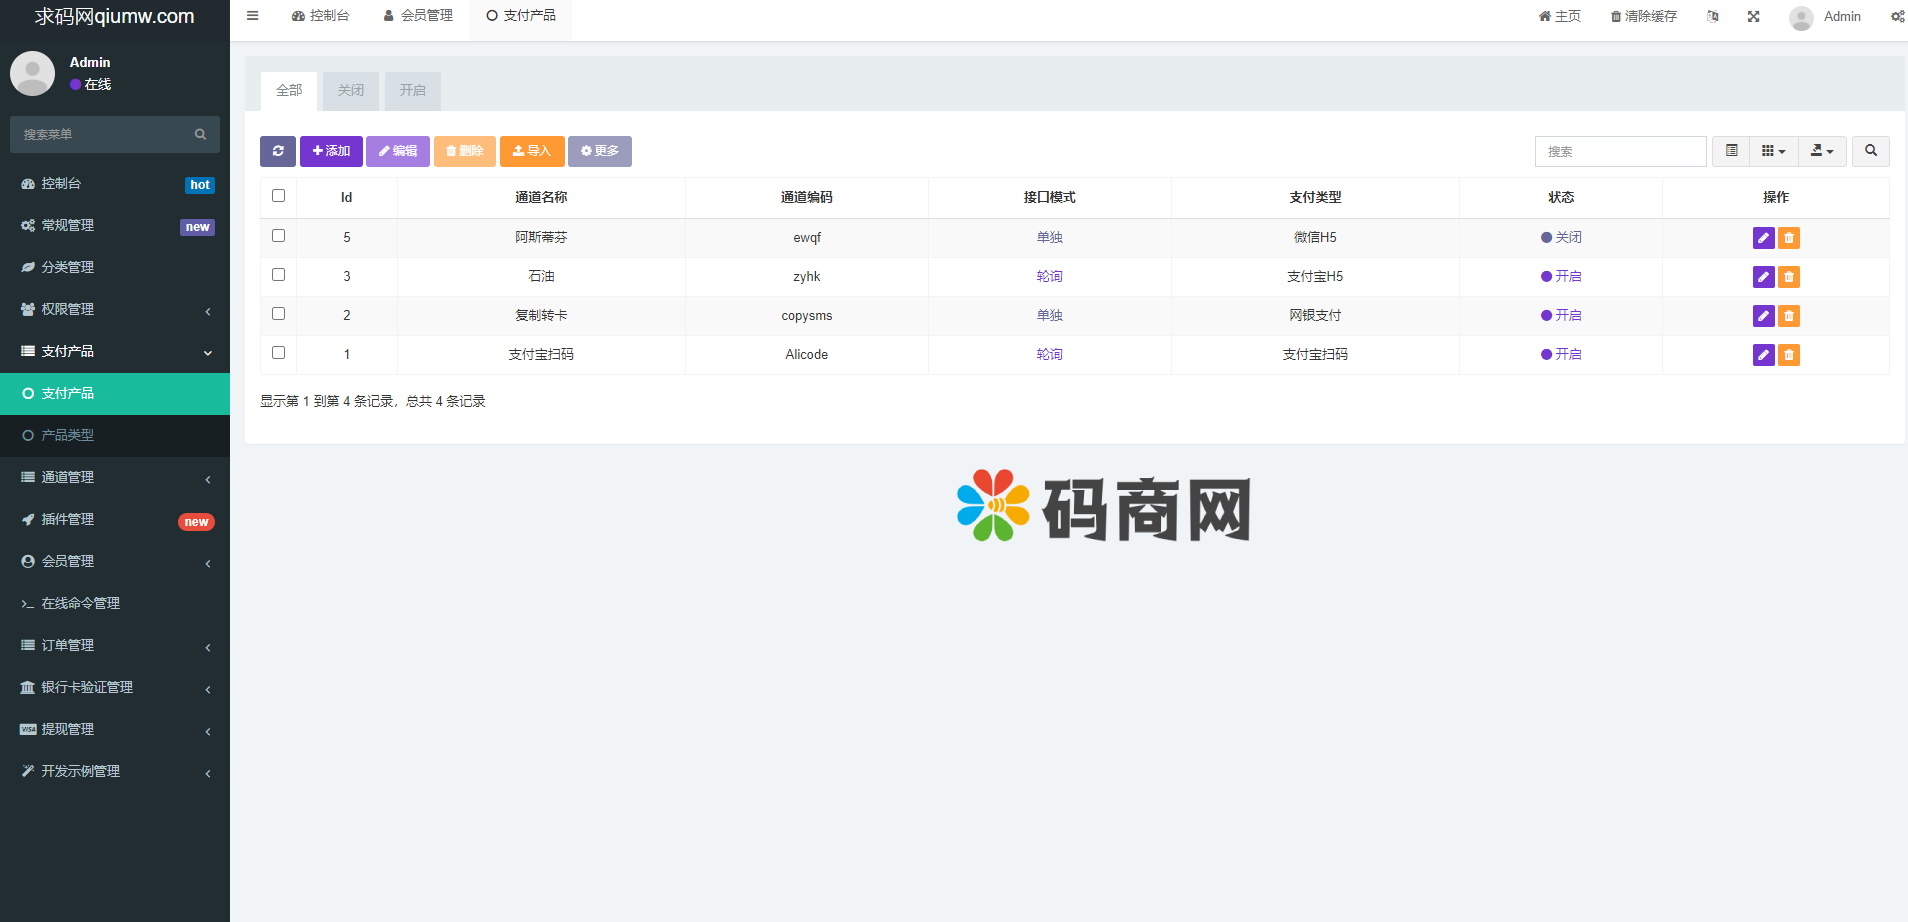Open the export dropdown button
Screen dimensions: 1908x922
click(1822, 151)
